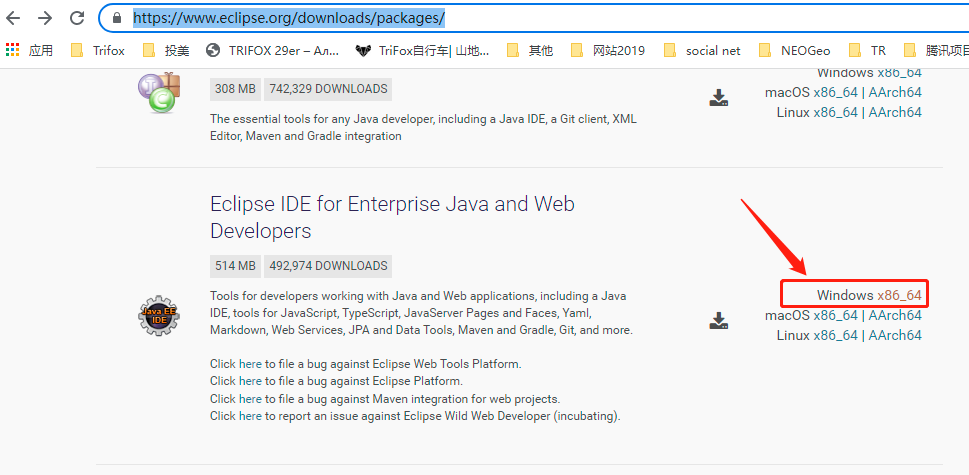Click the browser back arrow
This screenshot has width=969, height=475.
13,18
